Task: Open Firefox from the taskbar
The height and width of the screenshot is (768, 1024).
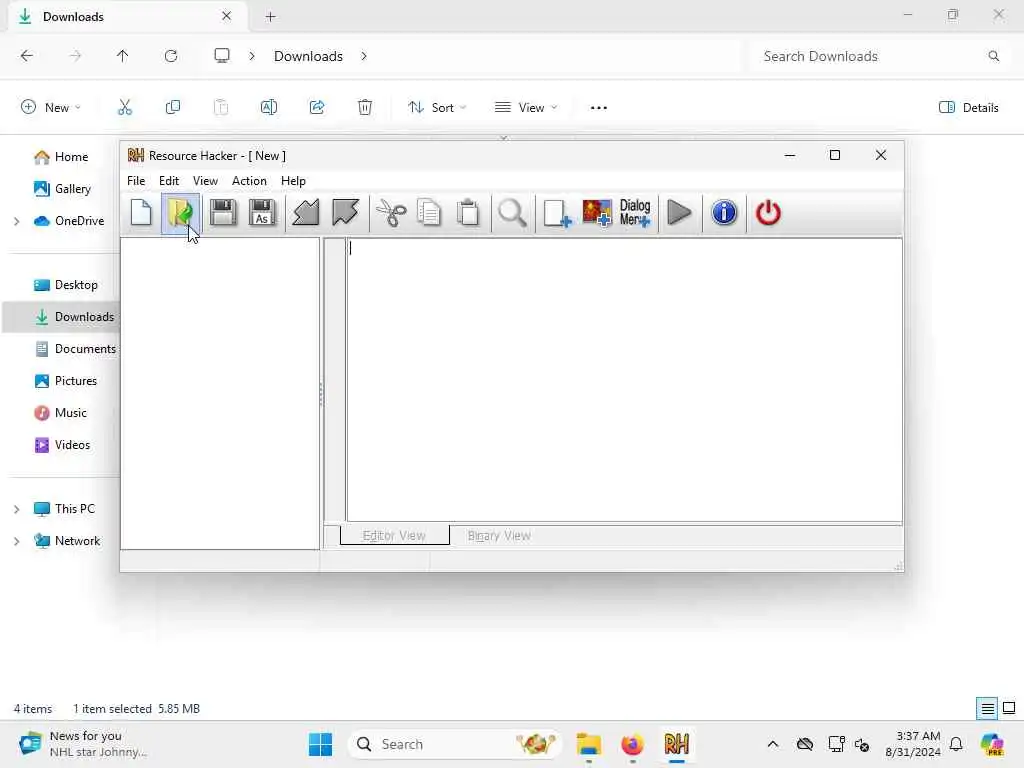Action: coord(632,744)
